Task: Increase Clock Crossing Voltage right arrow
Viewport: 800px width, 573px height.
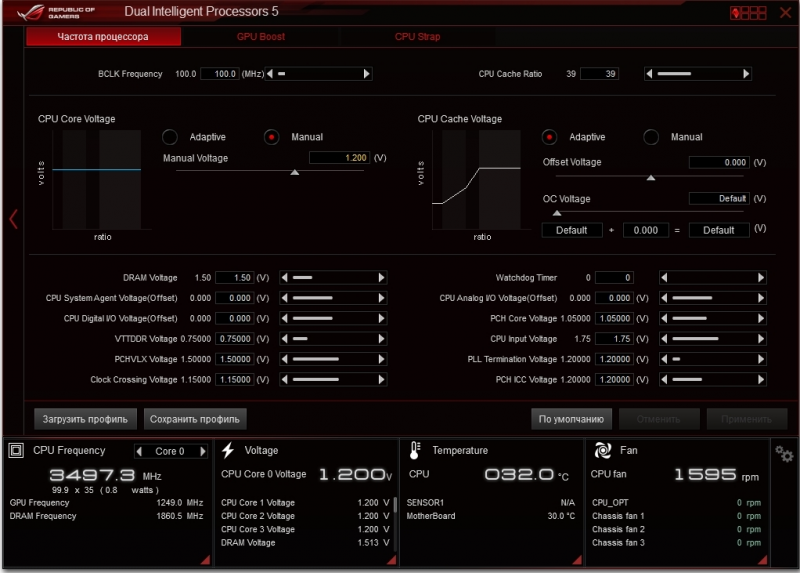Action: point(381,380)
